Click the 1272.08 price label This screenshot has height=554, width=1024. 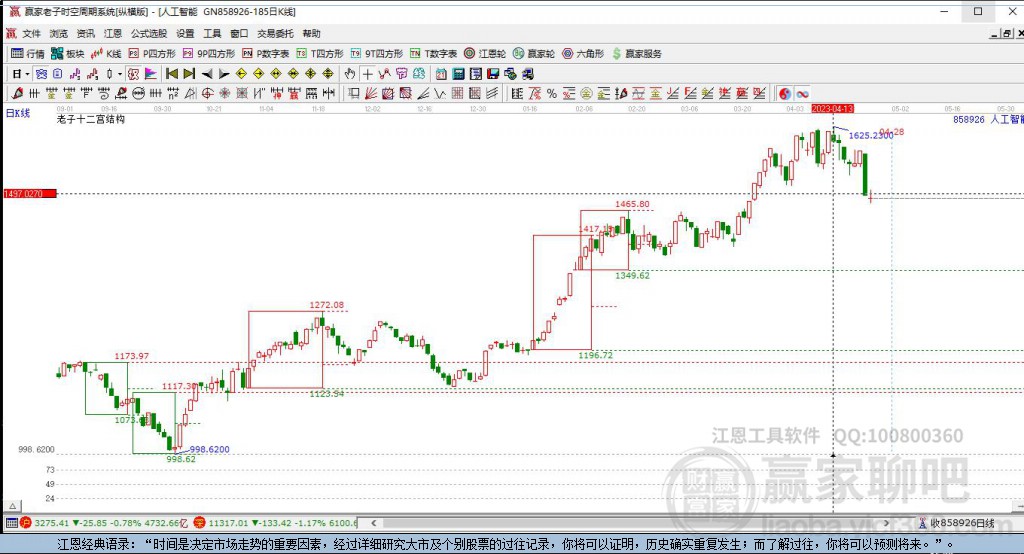click(x=327, y=305)
